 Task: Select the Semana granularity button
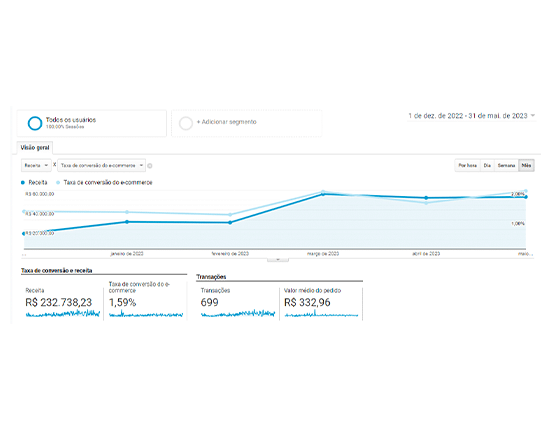coord(506,165)
